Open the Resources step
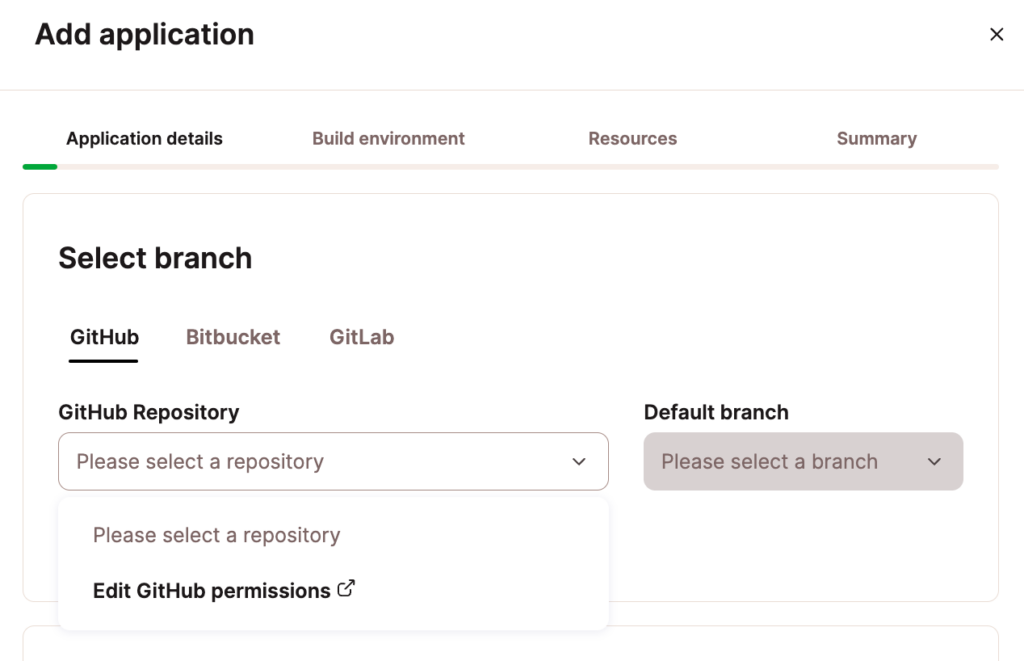Screen dimensions: 1024x661 (632, 138)
